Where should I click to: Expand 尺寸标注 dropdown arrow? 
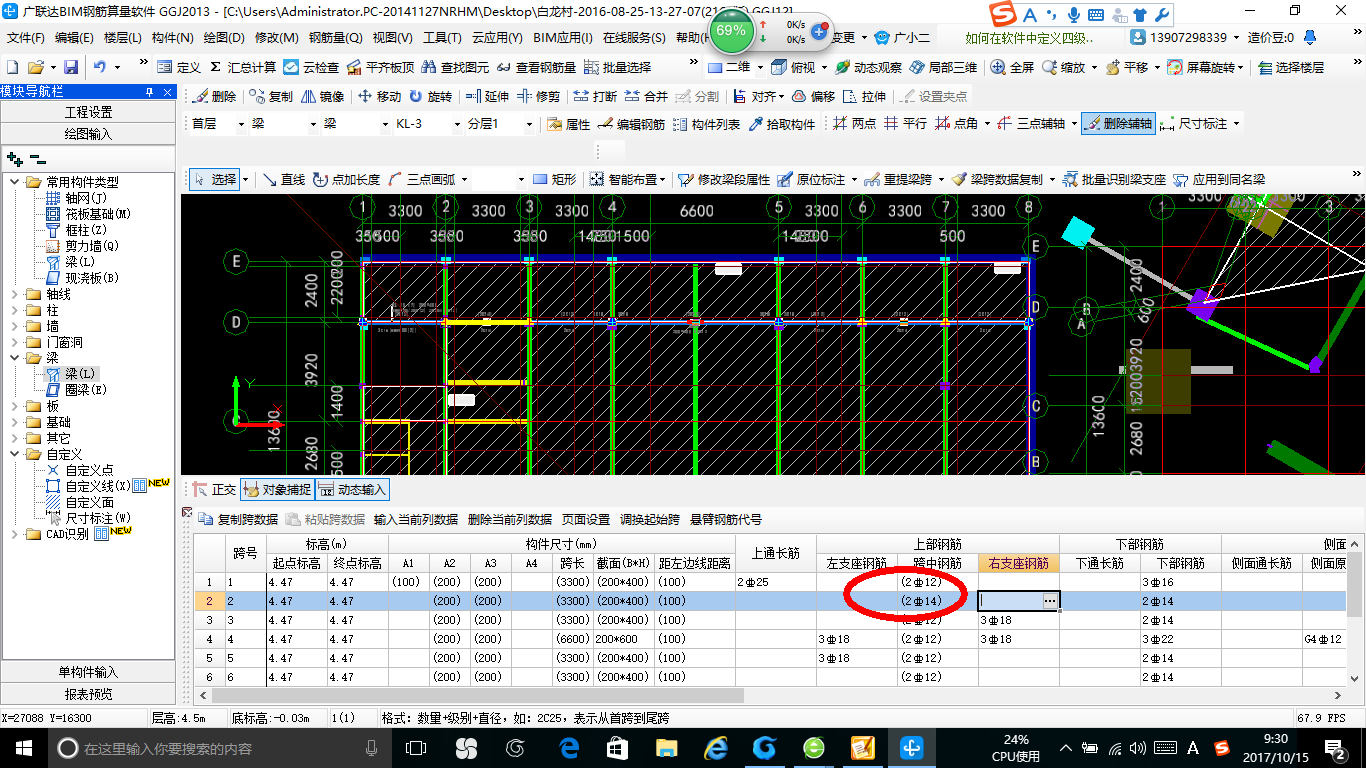tap(1237, 124)
